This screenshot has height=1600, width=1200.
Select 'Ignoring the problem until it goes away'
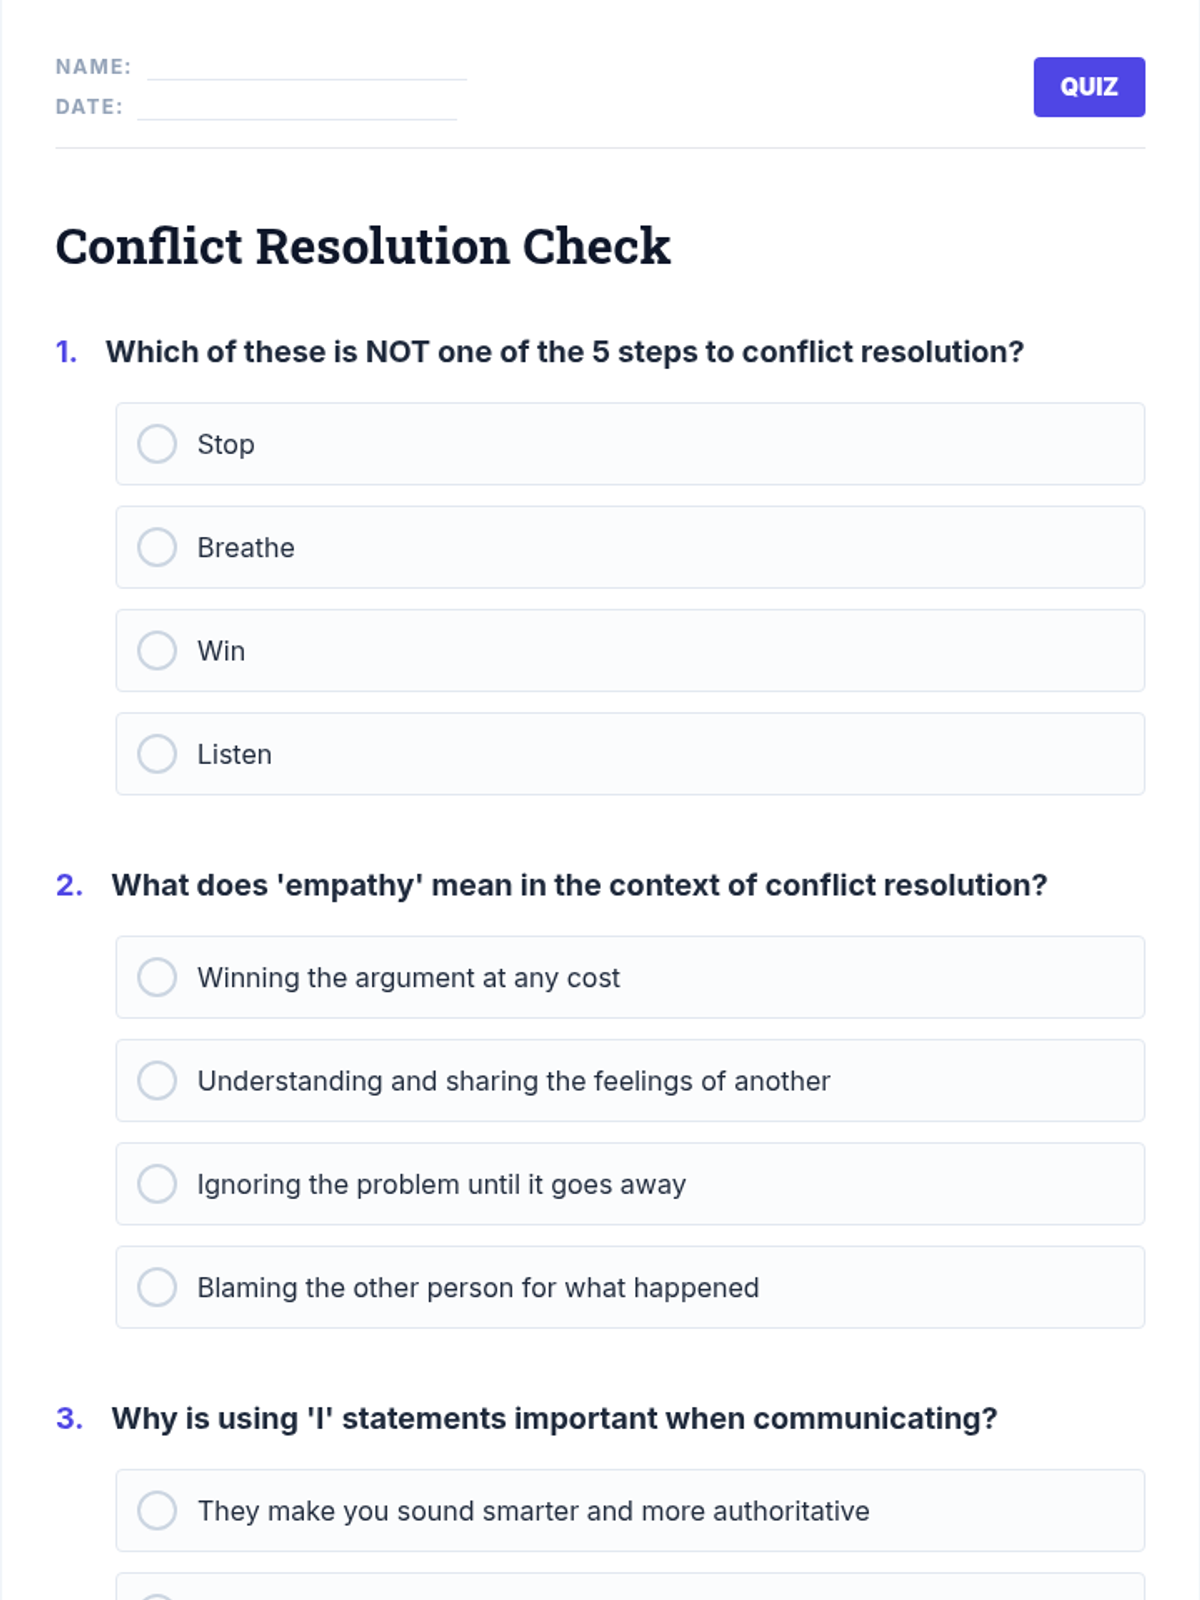157,1184
